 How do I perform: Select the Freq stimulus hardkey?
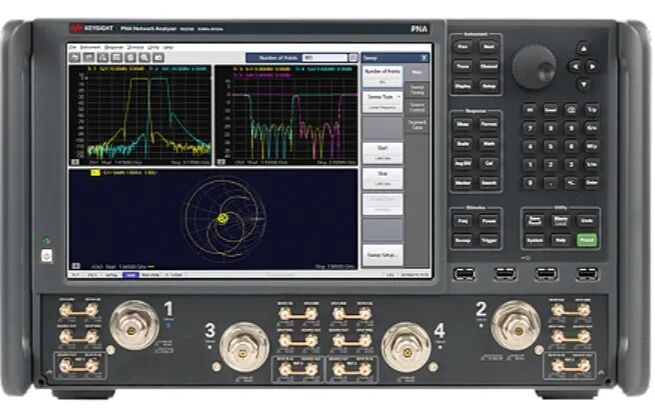pyautogui.click(x=463, y=221)
